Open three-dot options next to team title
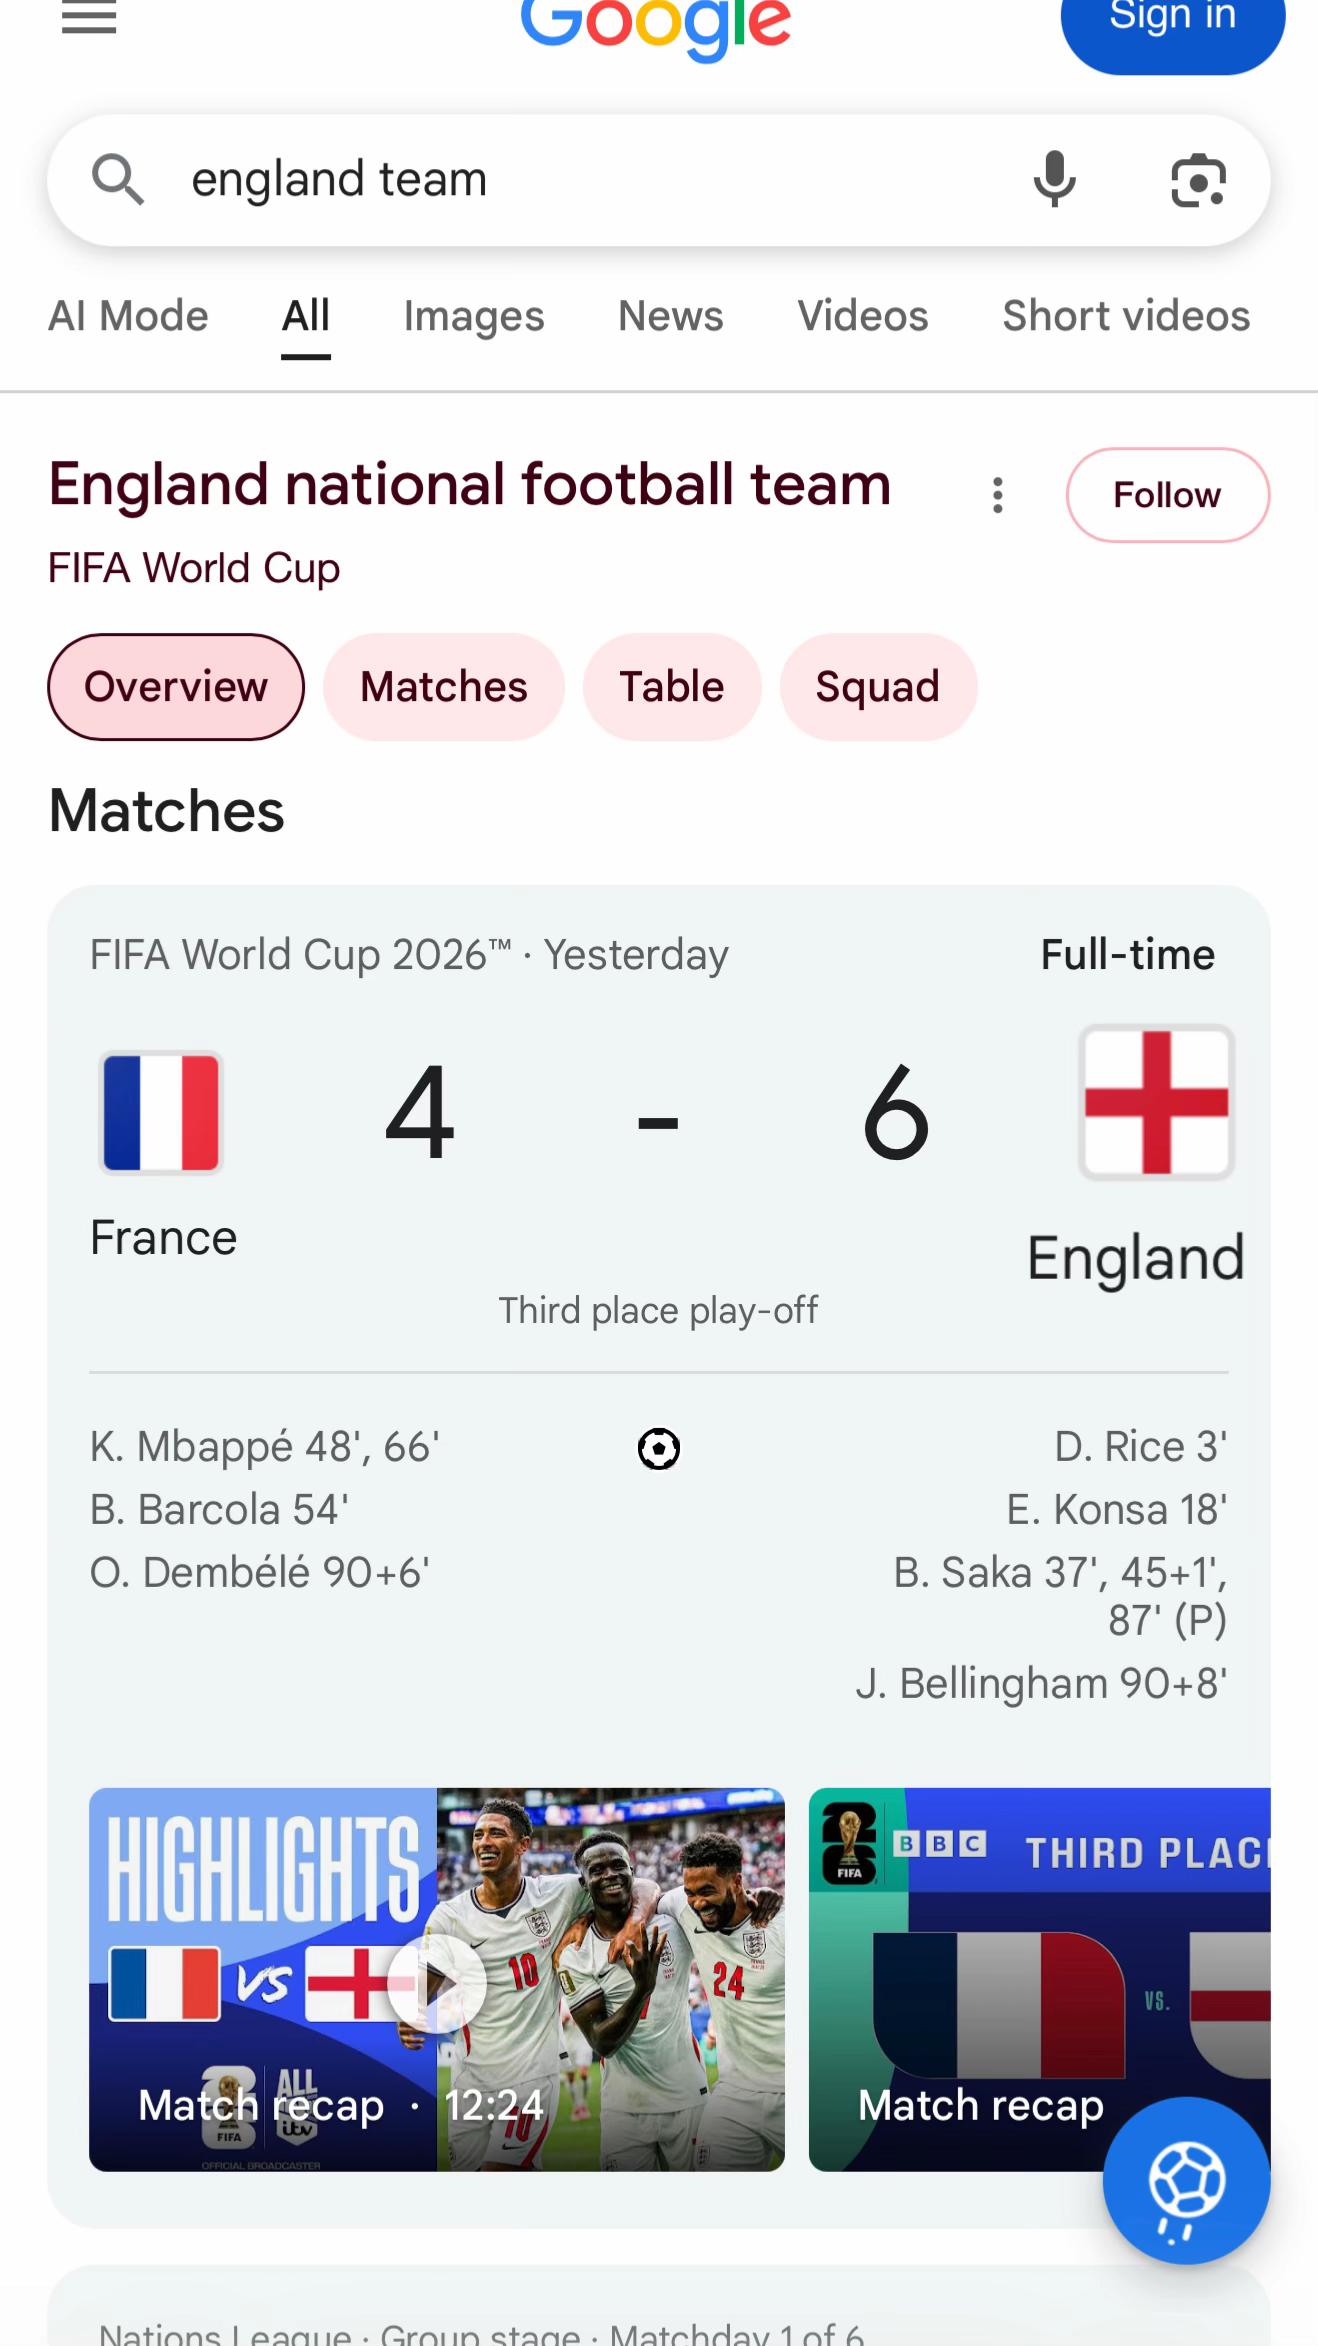 (997, 495)
